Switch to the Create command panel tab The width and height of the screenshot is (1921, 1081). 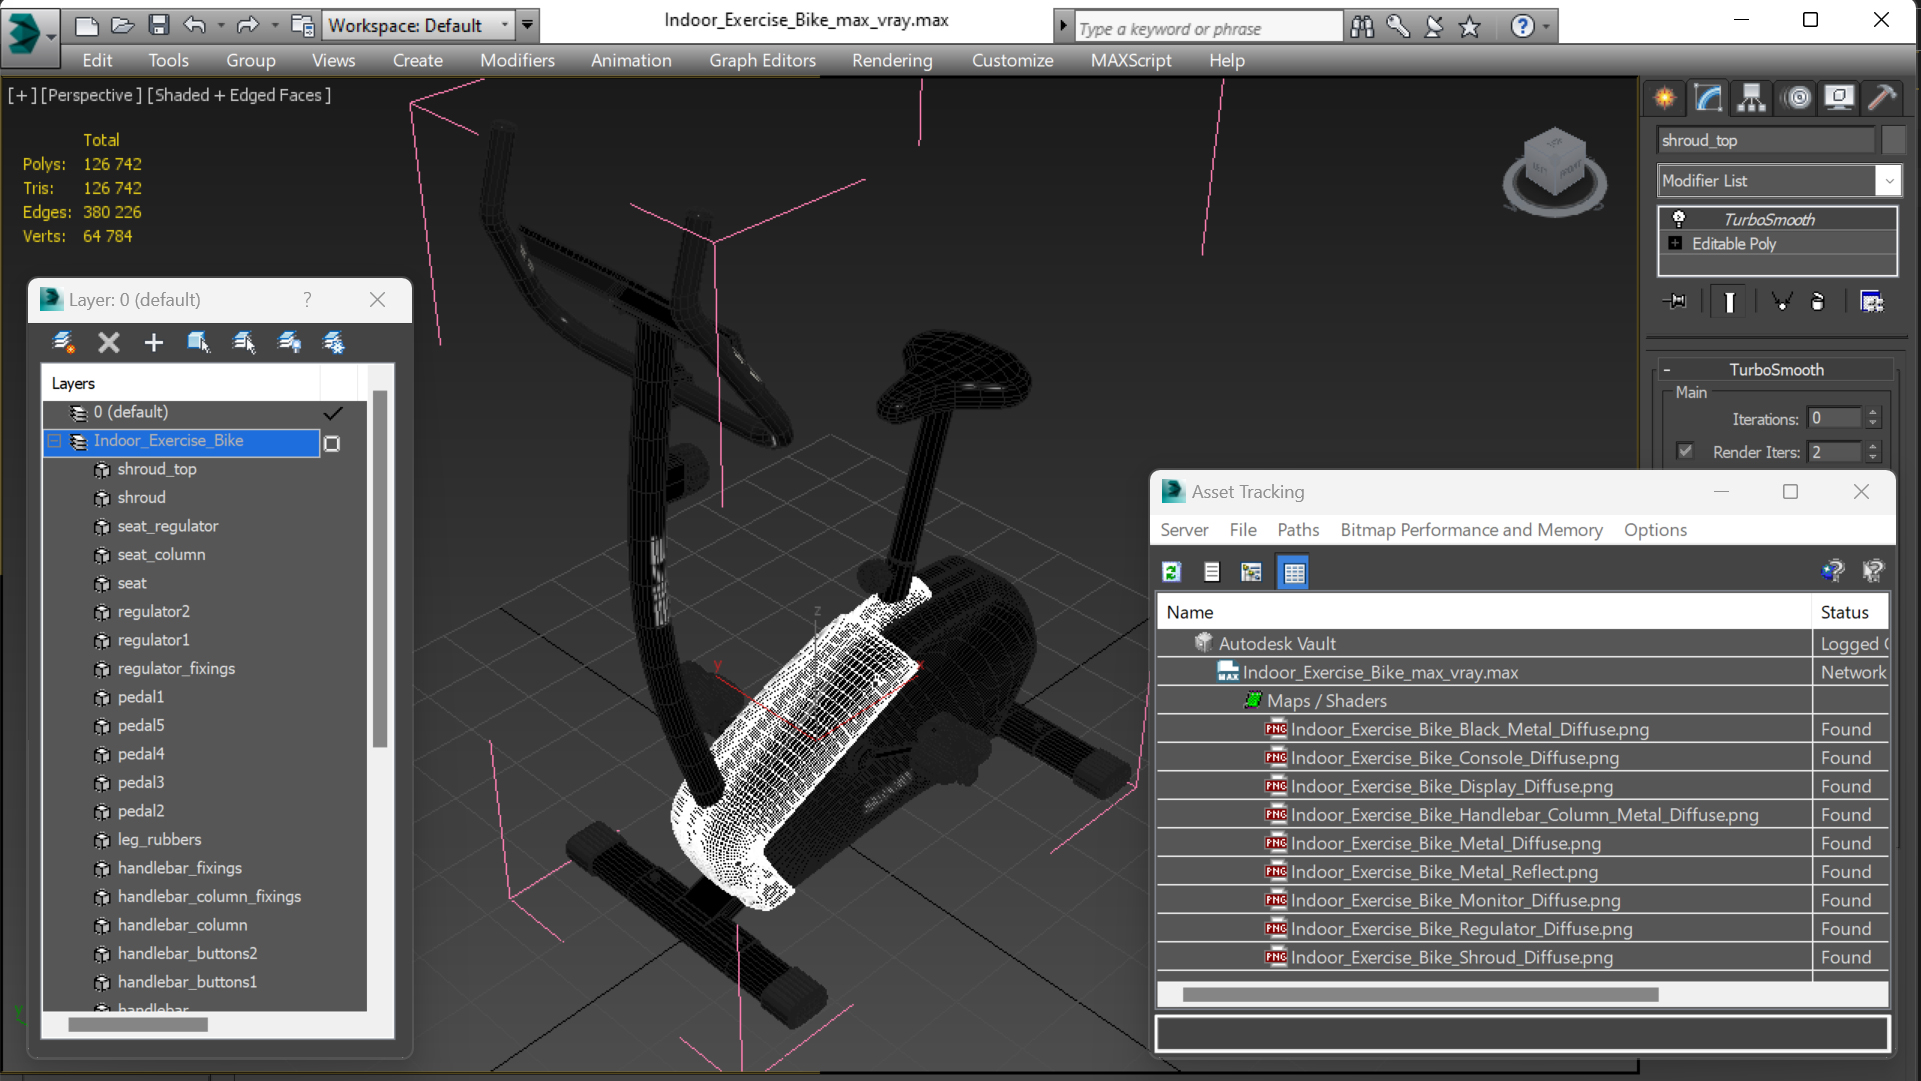(x=1665, y=98)
